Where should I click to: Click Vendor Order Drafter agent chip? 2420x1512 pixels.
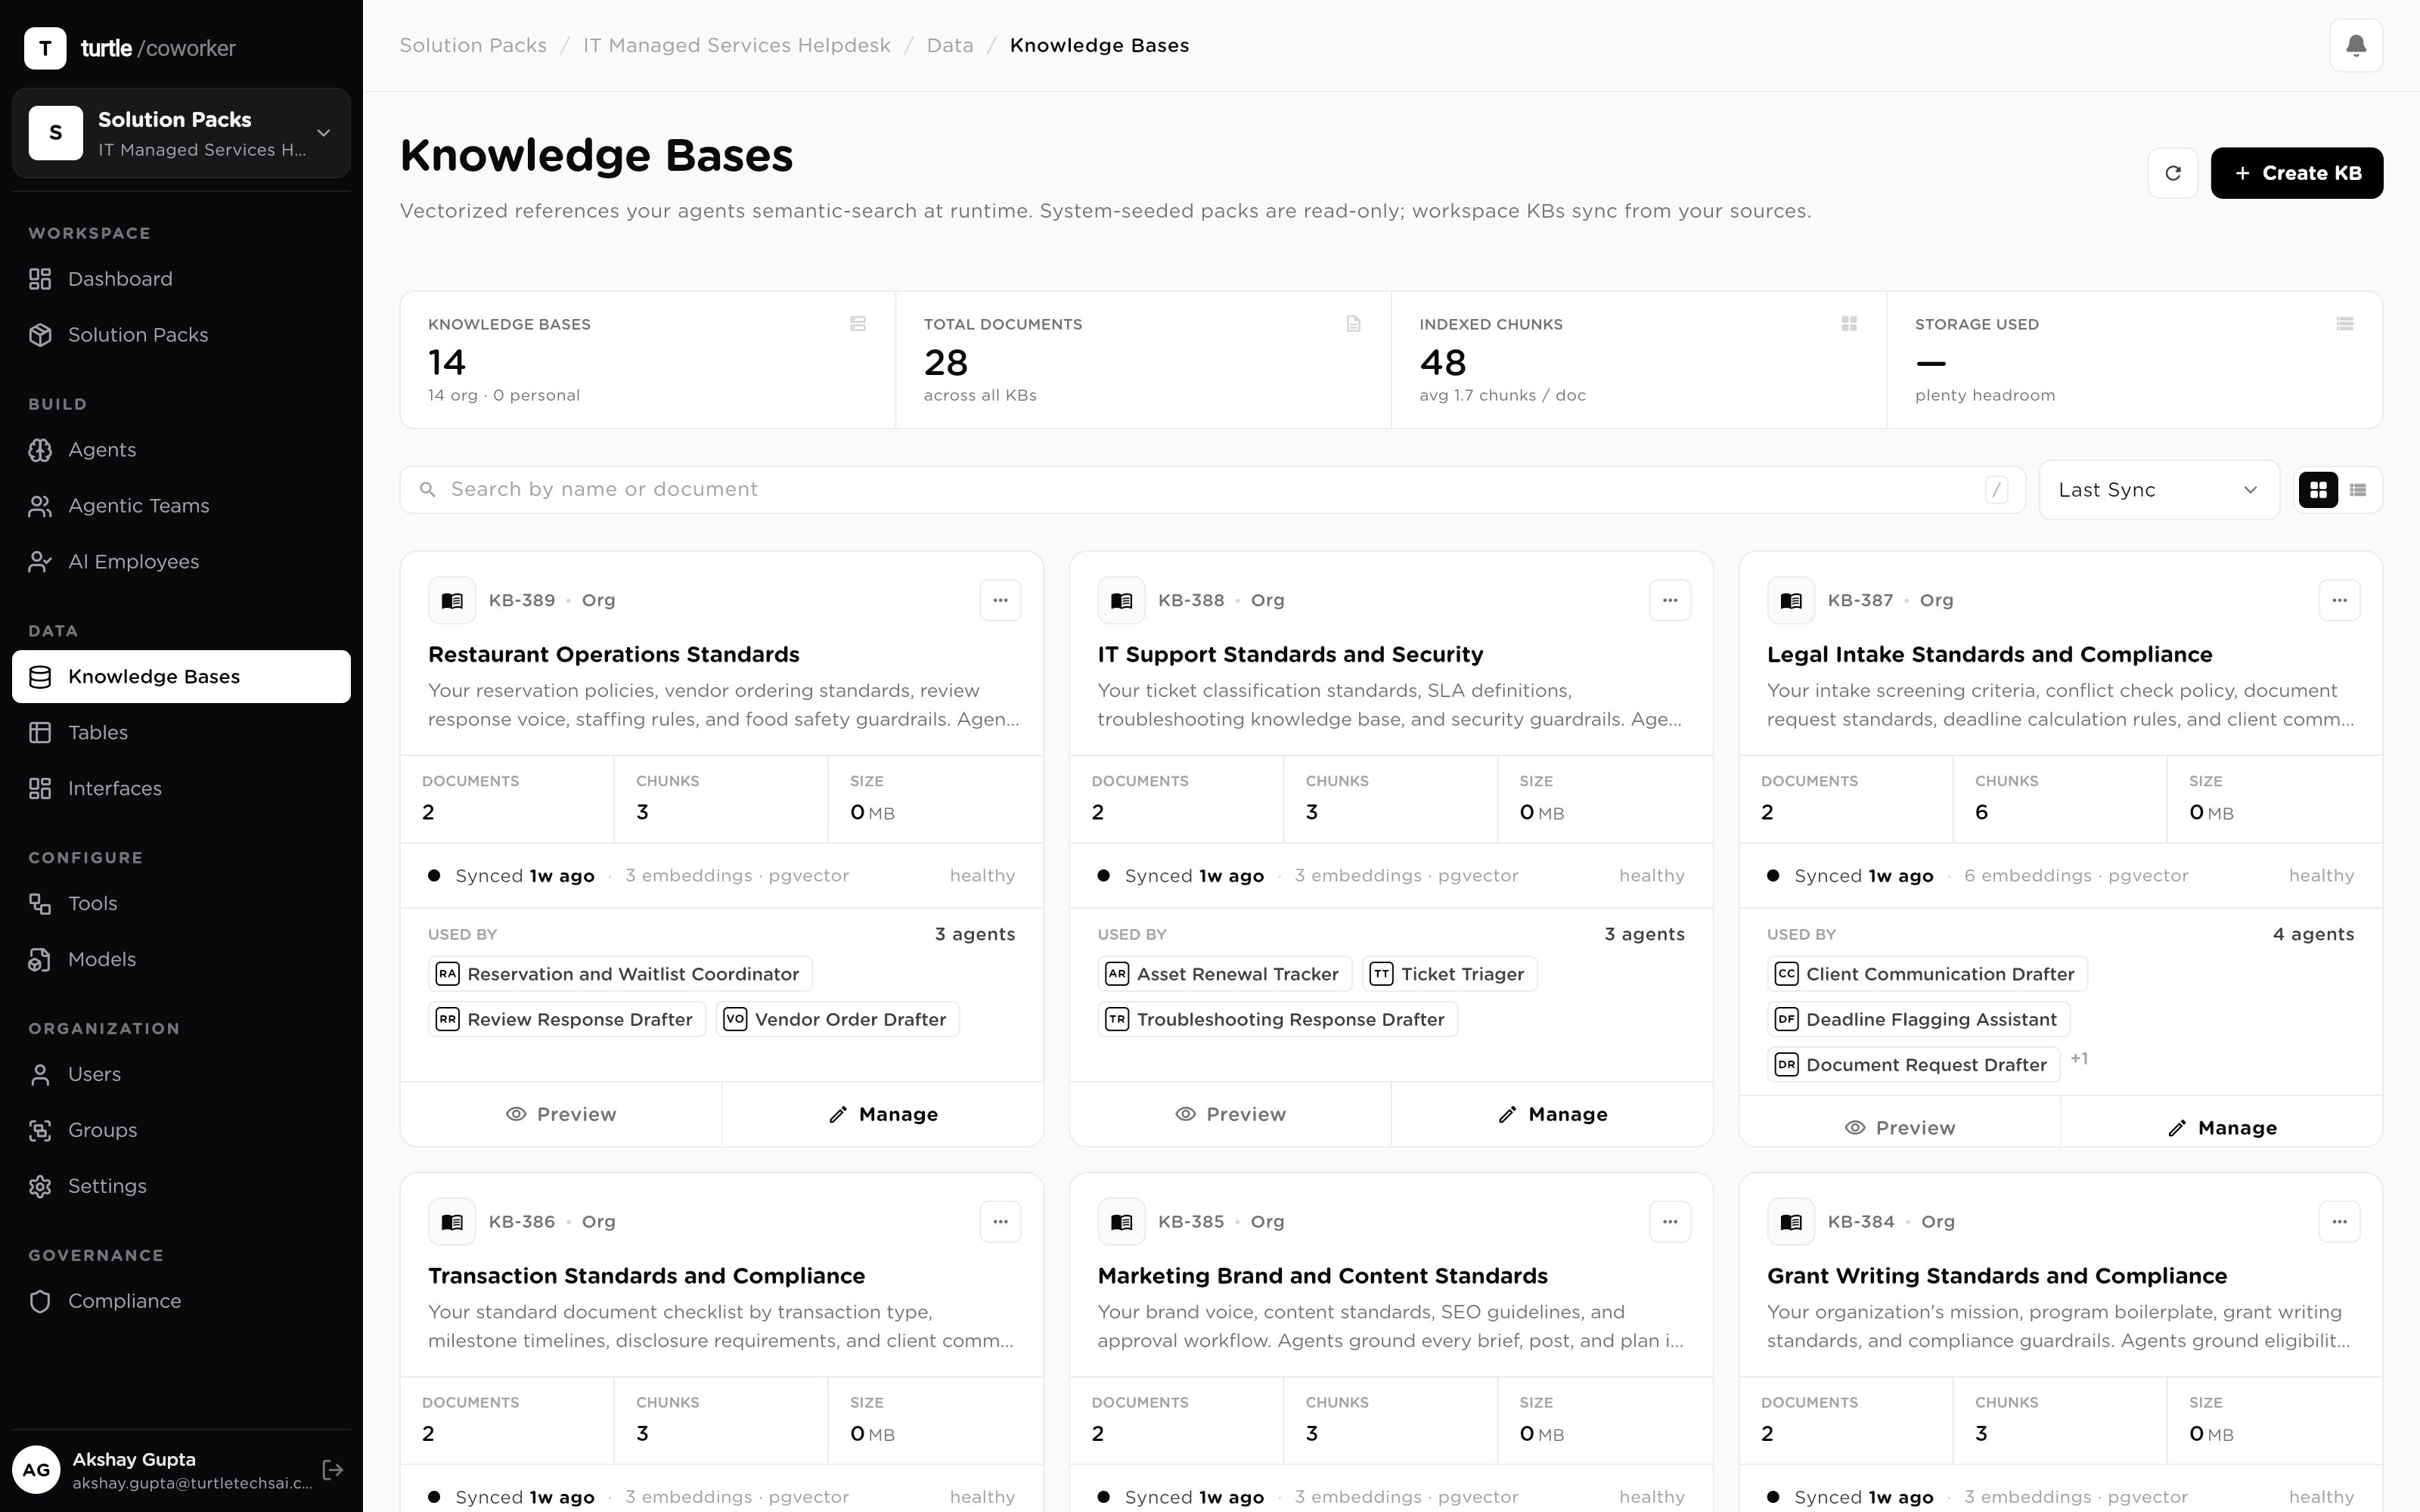pyautogui.click(x=838, y=1019)
